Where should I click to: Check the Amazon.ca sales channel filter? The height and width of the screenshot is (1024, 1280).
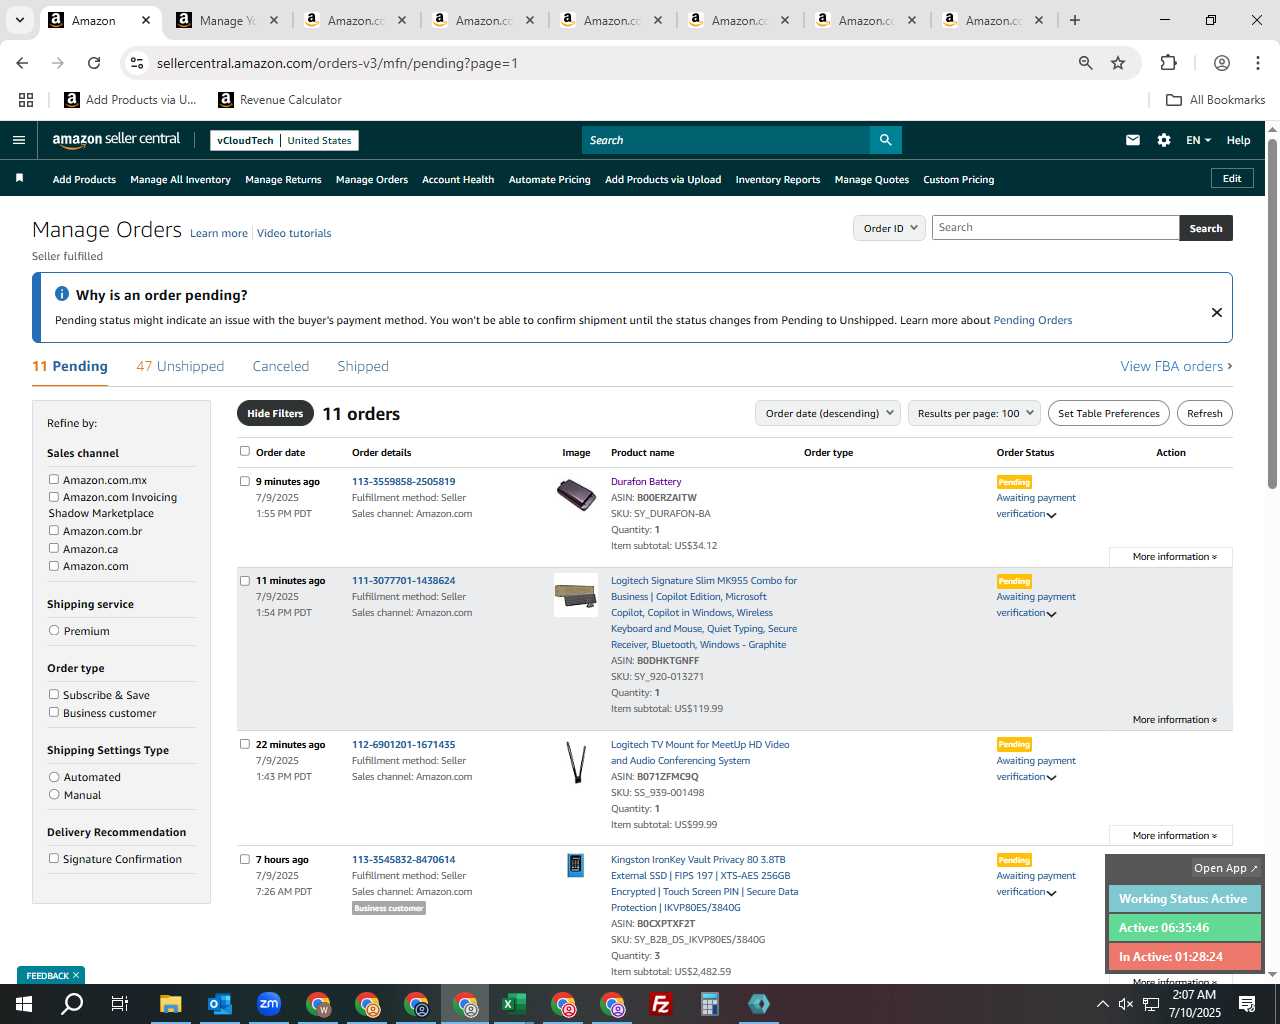click(x=54, y=548)
